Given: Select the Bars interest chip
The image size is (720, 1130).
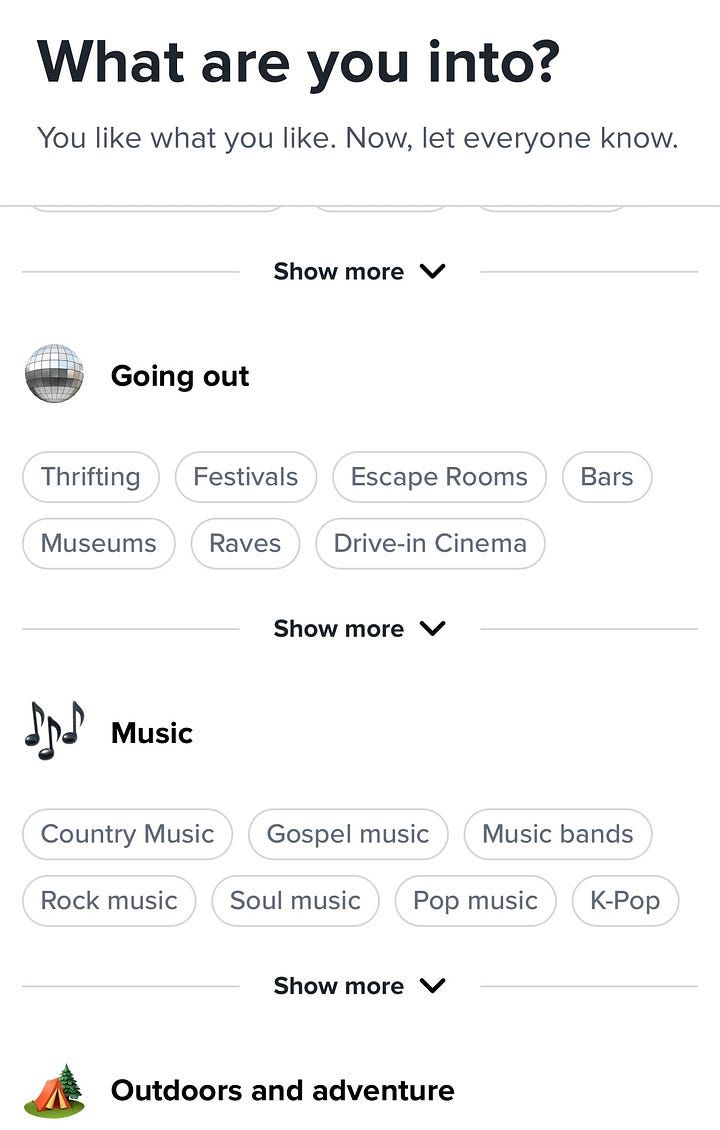Looking at the screenshot, I should click(607, 477).
